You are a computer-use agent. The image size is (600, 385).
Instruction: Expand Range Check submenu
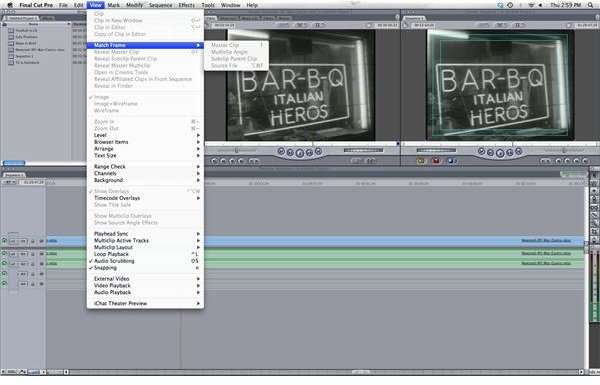(x=145, y=166)
